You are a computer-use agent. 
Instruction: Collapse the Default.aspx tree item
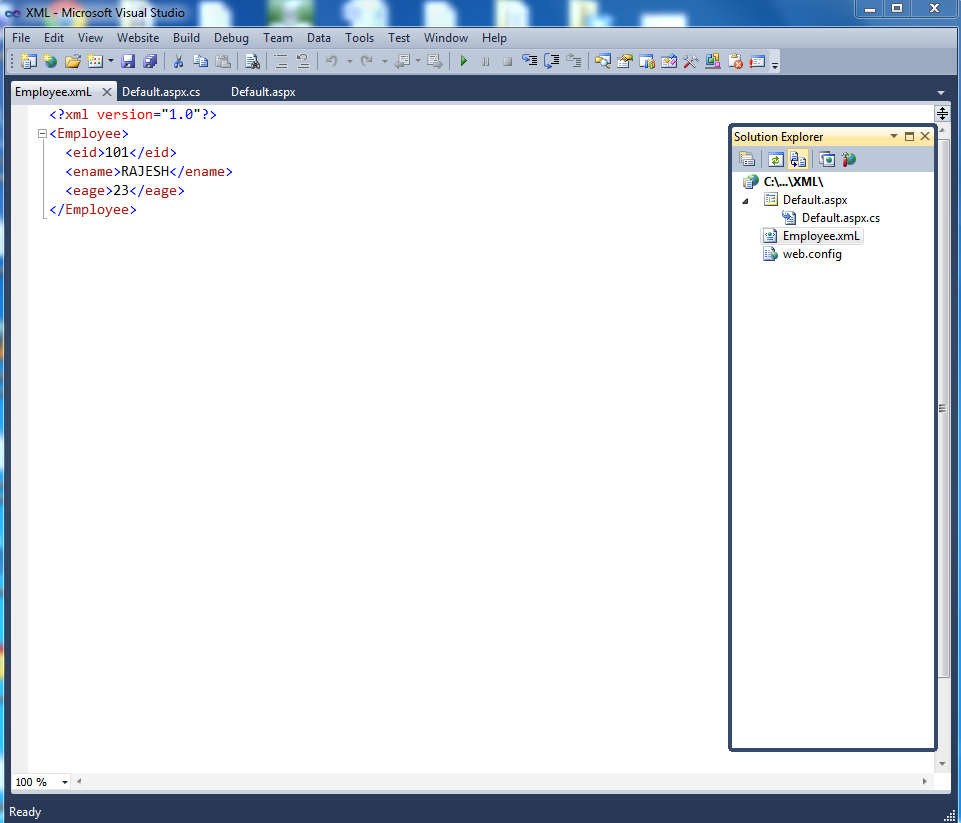(x=743, y=200)
